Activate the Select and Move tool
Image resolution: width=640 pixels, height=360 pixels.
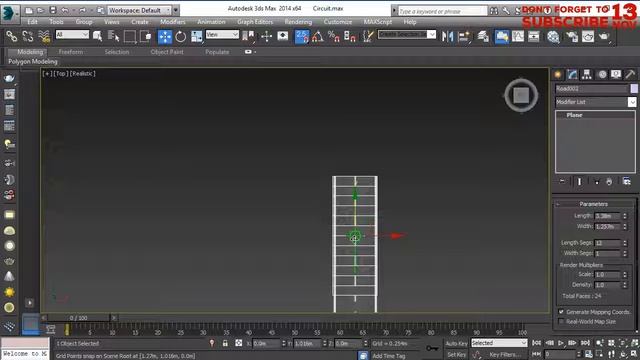[165, 37]
